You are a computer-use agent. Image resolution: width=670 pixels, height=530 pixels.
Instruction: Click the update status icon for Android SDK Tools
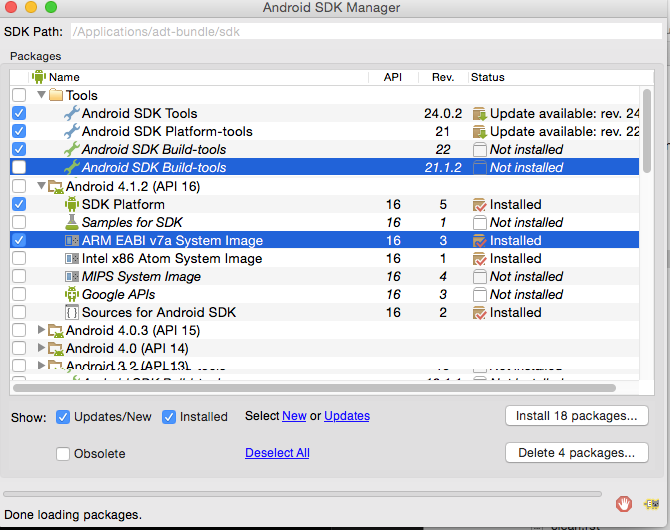[480, 114]
